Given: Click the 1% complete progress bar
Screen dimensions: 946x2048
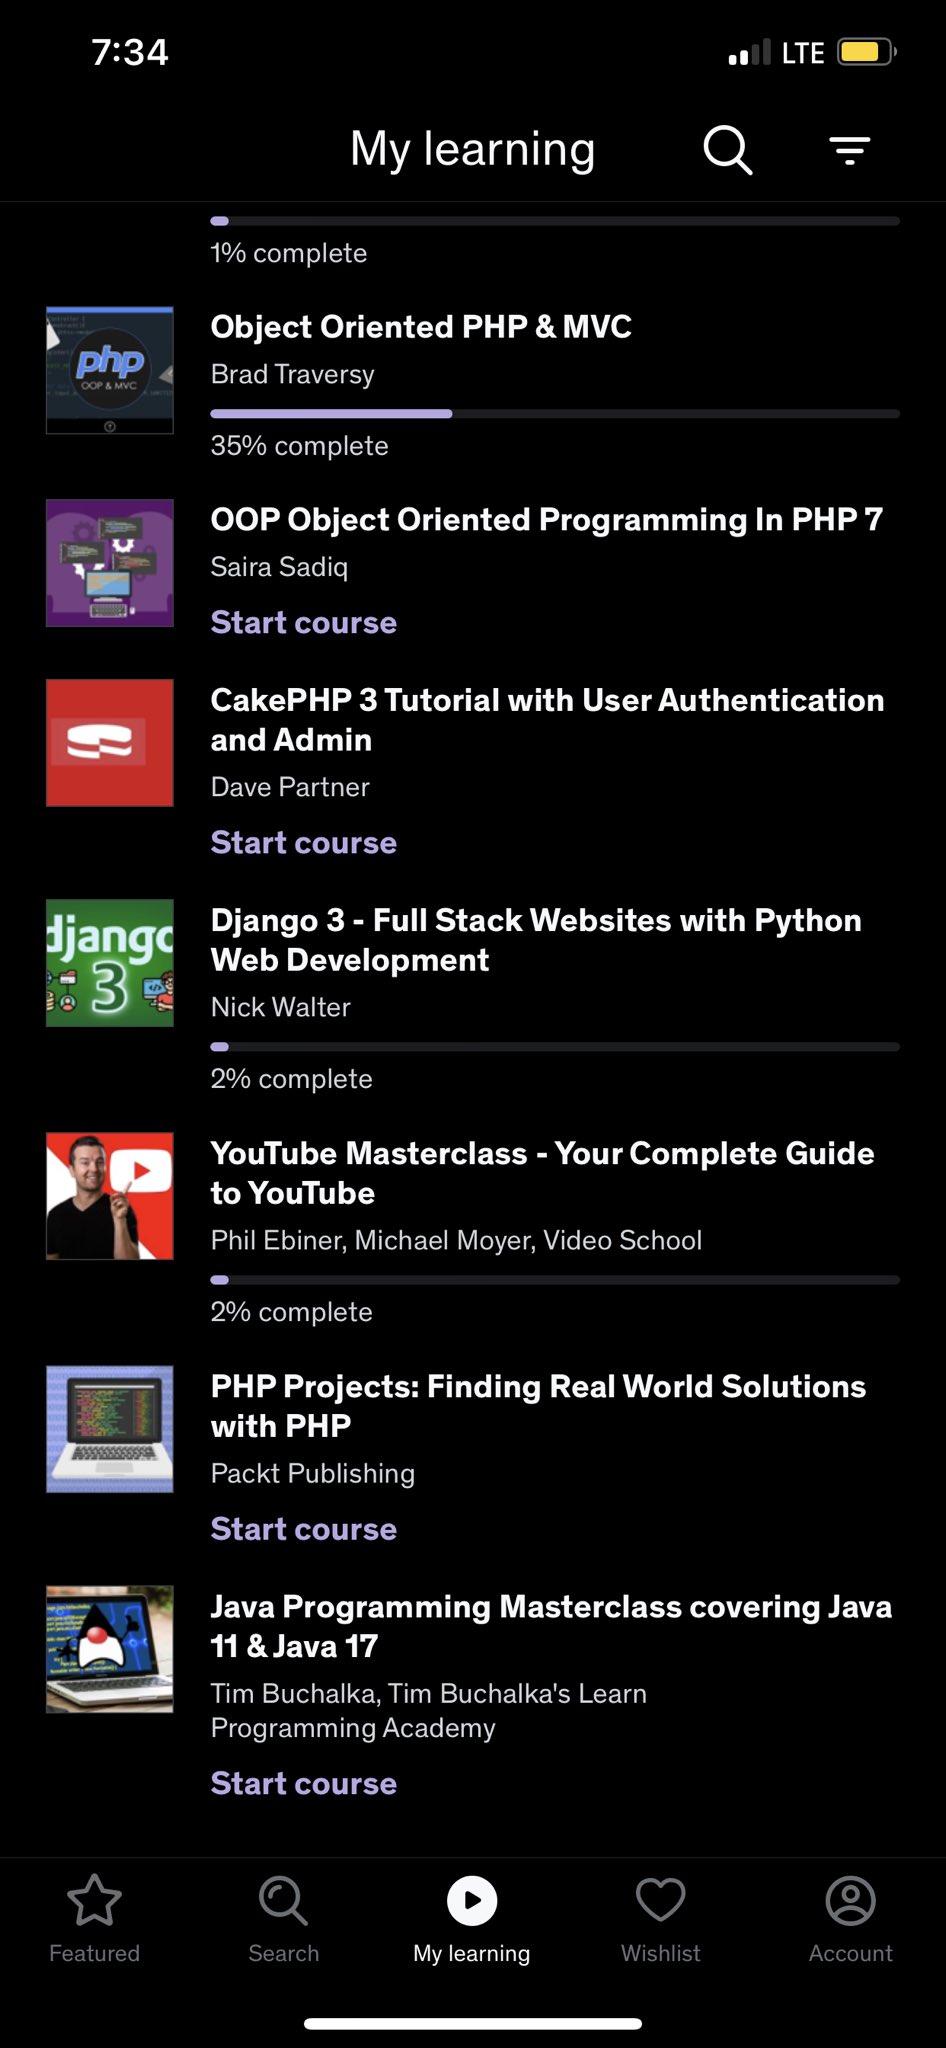Looking at the screenshot, I should click(x=555, y=220).
